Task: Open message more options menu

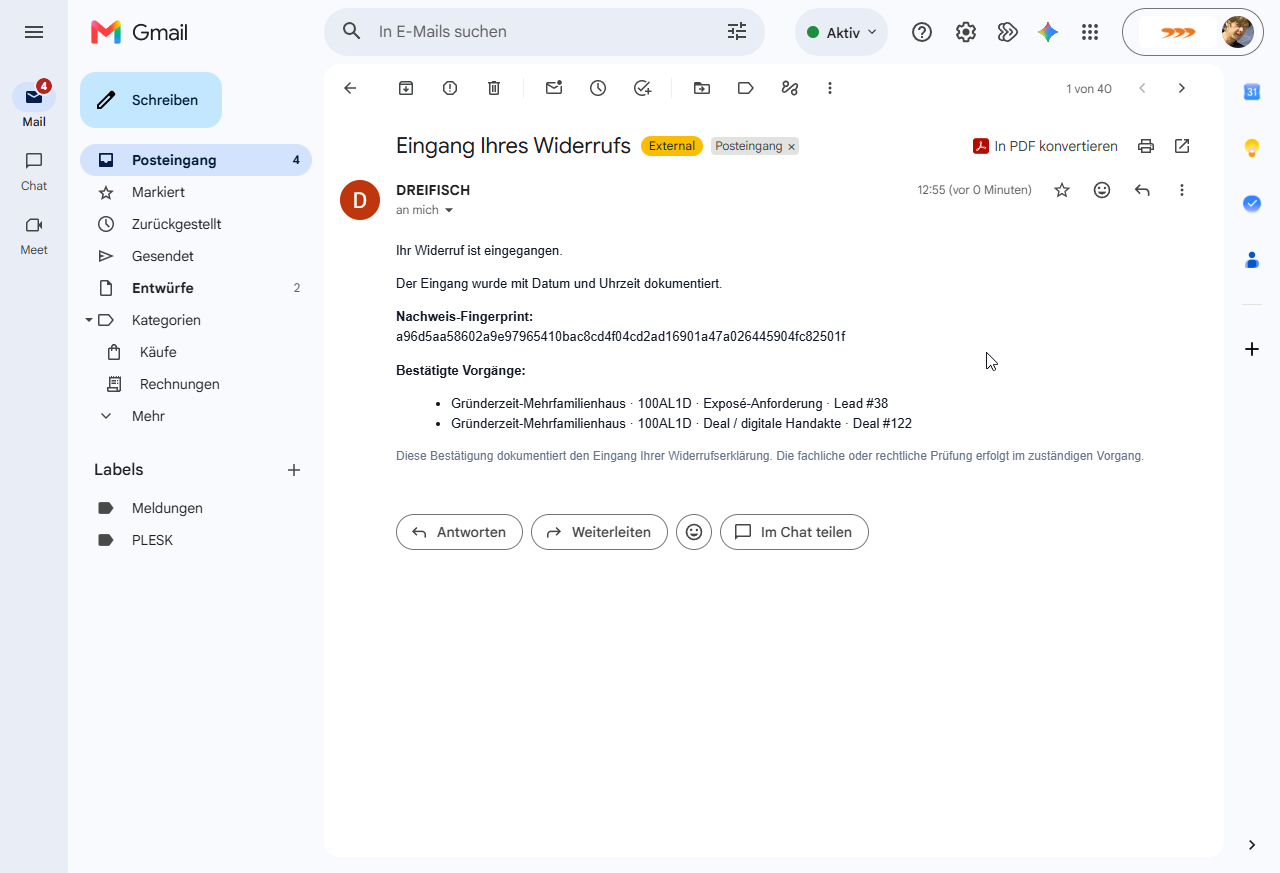Action: click(x=1182, y=190)
